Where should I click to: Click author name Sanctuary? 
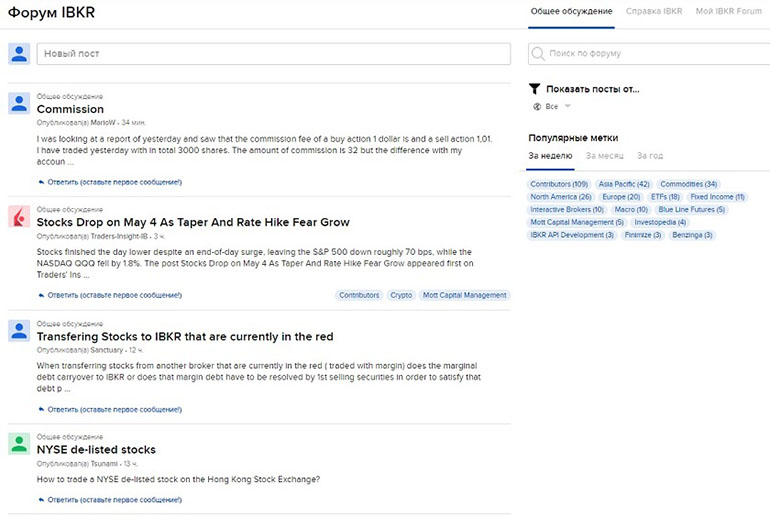point(107,350)
